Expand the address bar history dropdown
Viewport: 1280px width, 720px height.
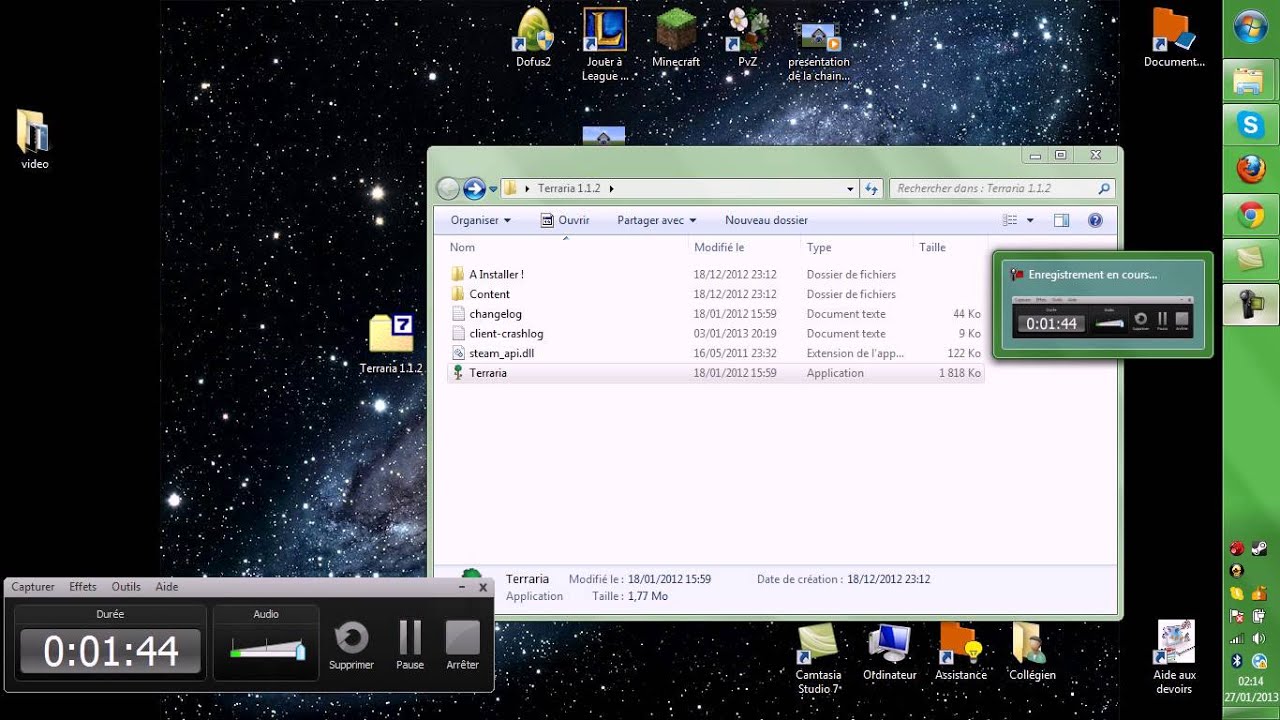pos(850,188)
